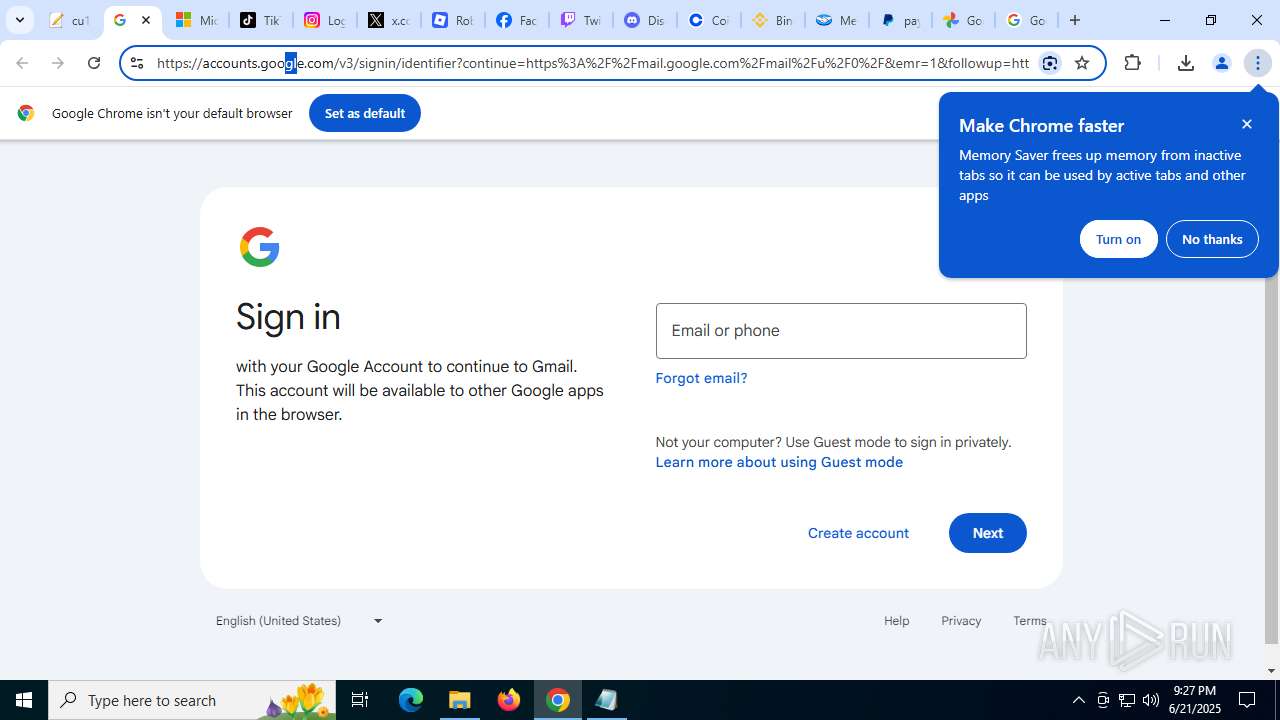The height and width of the screenshot is (720, 1280).
Task: Open the Windows Start menu
Action: [x=24, y=700]
